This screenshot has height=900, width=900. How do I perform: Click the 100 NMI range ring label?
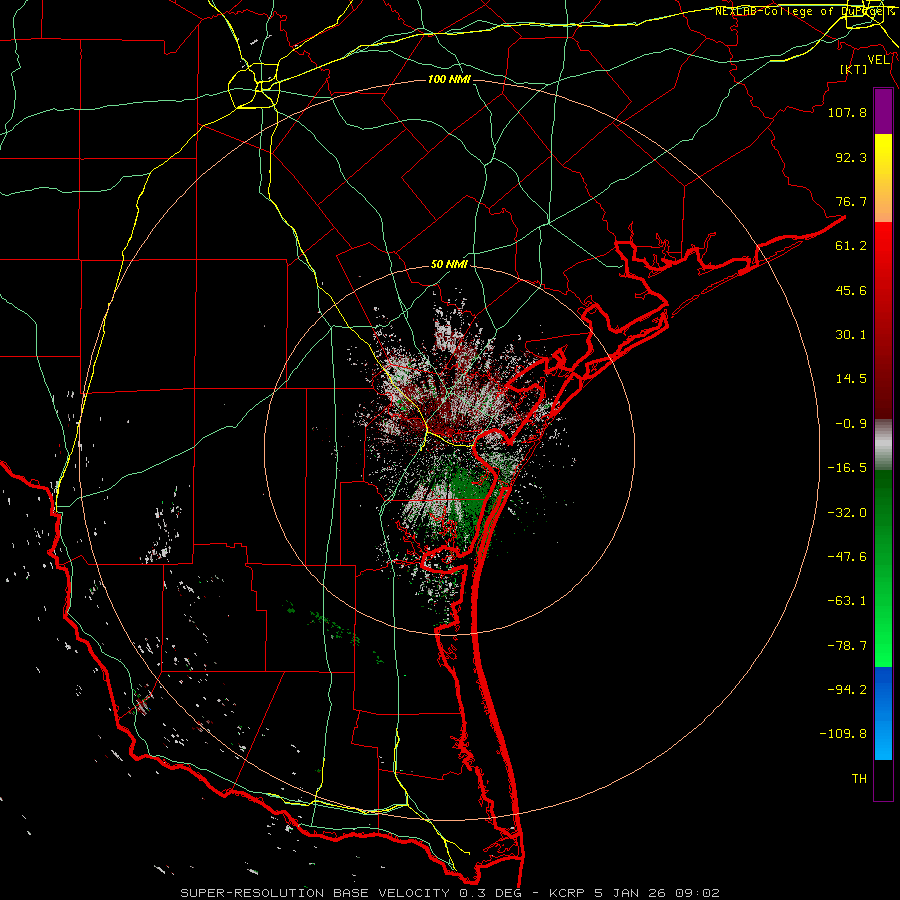click(x=449, y=79)
